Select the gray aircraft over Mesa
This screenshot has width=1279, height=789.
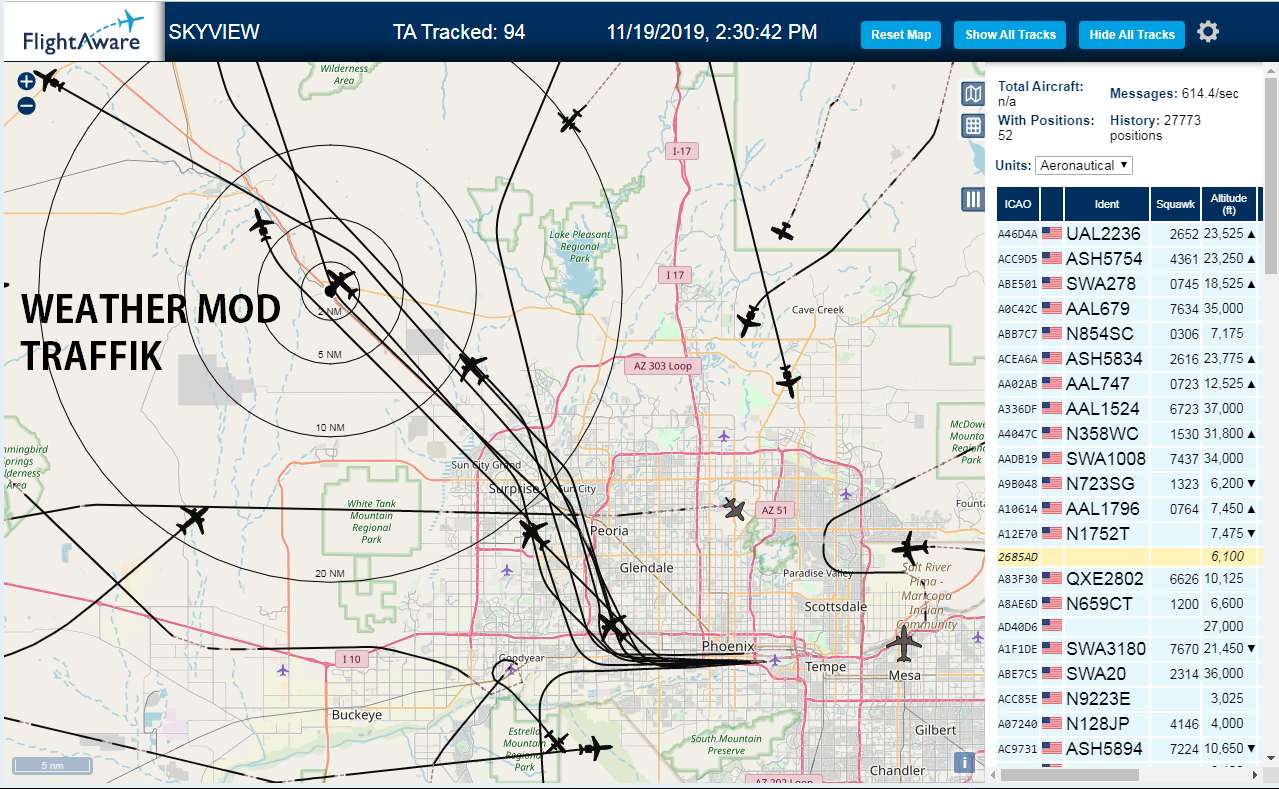coord(904,643)
